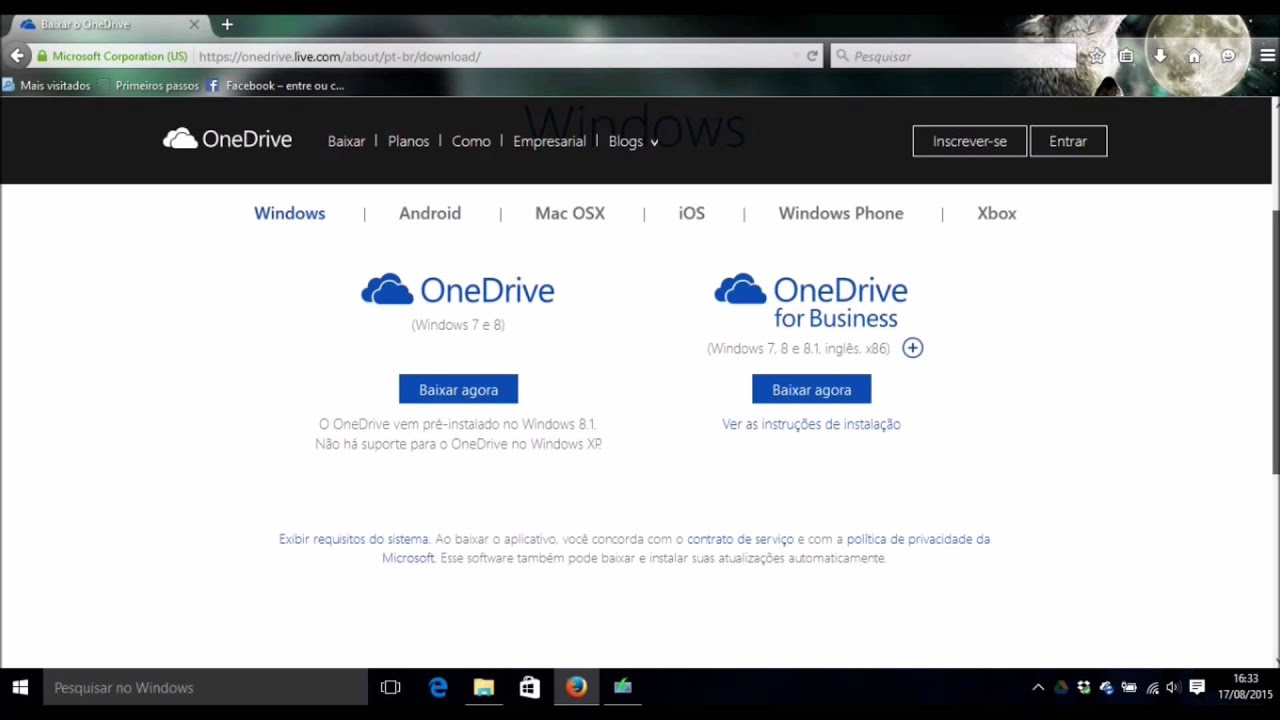Click the green padlock site identity icon
The width and height of the screenshot is (1280, 720).
click(42, 56)
